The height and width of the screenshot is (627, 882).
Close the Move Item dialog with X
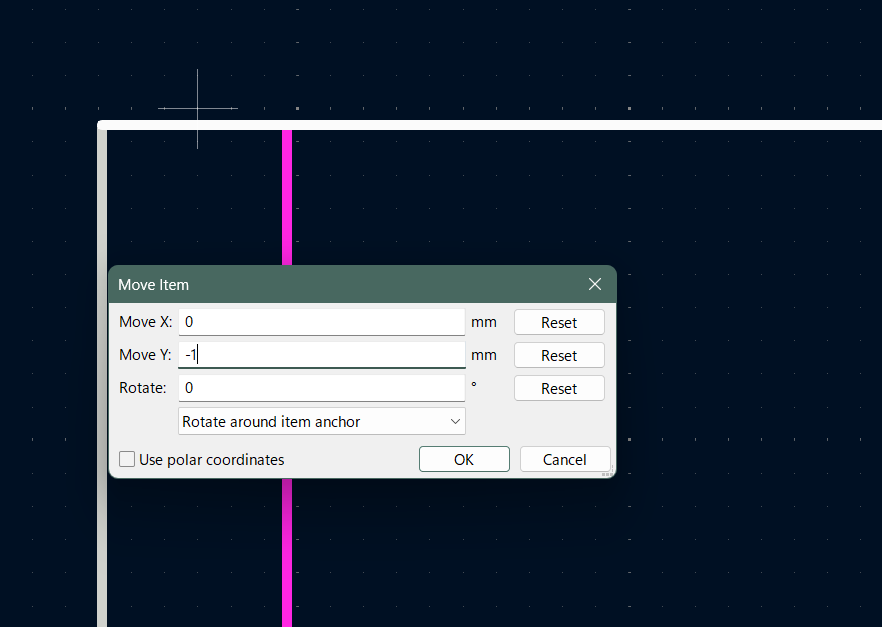[595, 284]
